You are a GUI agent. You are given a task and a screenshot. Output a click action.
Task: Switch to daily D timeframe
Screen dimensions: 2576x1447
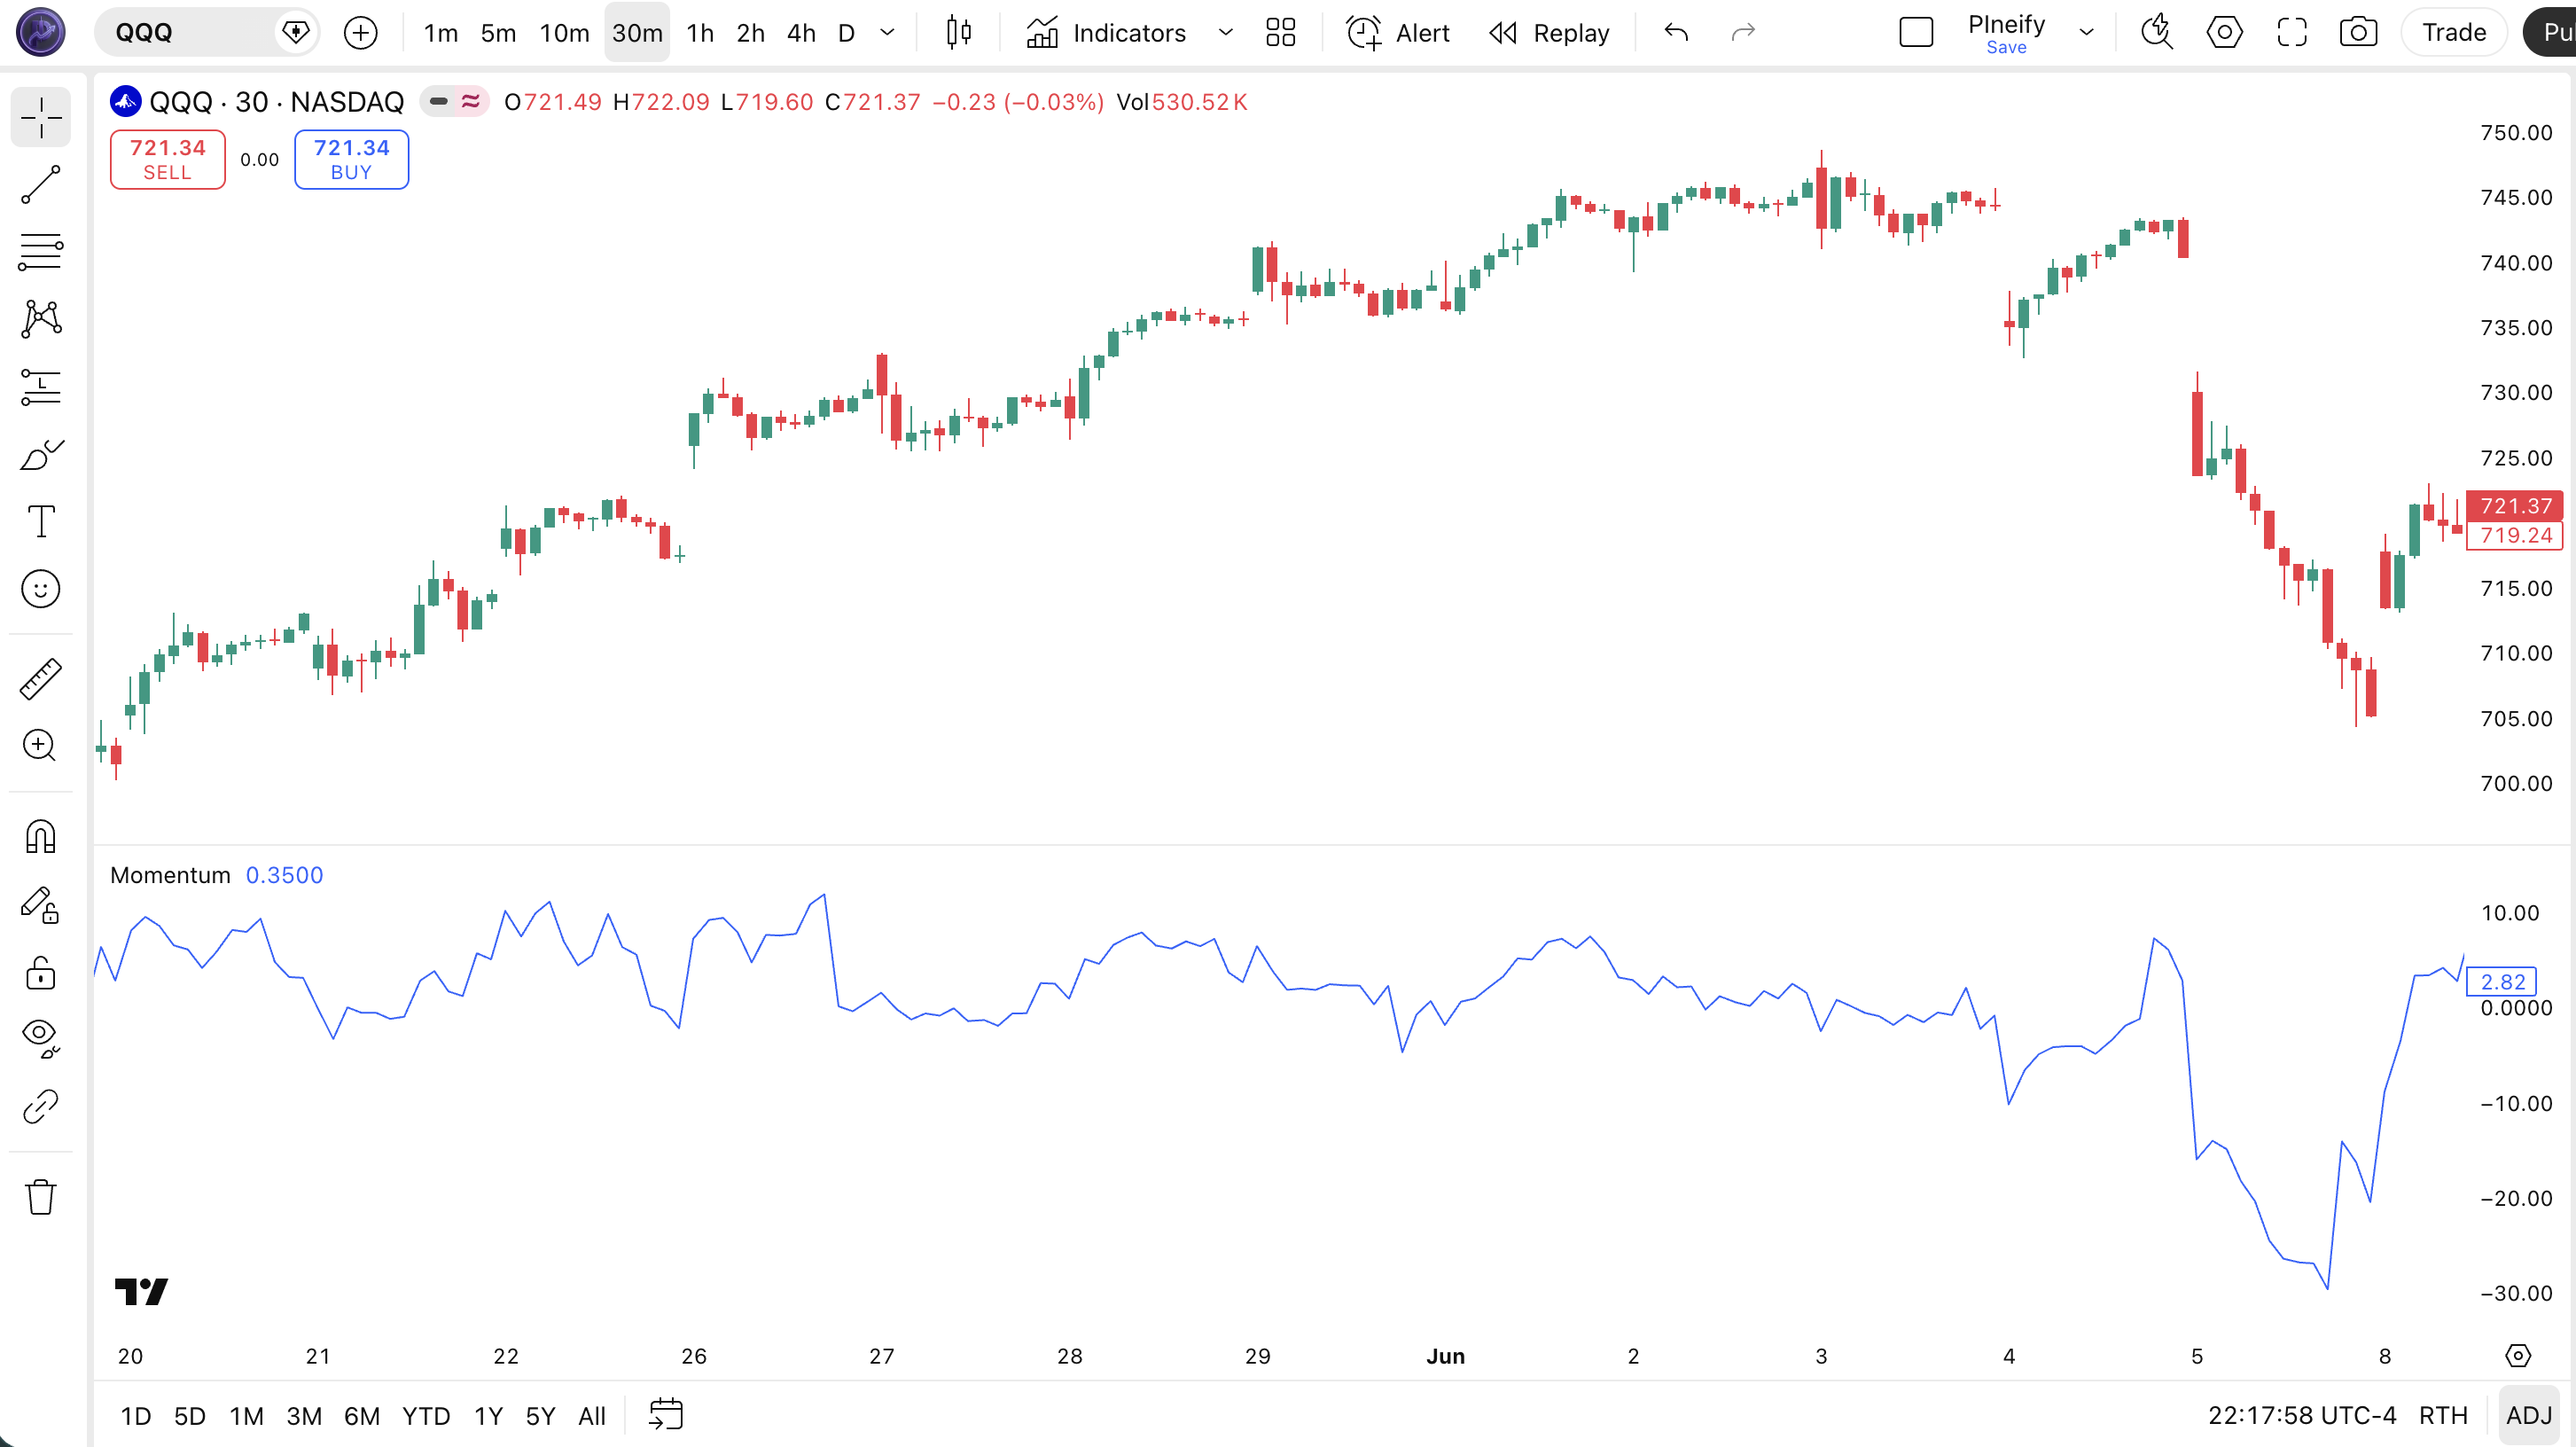(x=846, y=32)
